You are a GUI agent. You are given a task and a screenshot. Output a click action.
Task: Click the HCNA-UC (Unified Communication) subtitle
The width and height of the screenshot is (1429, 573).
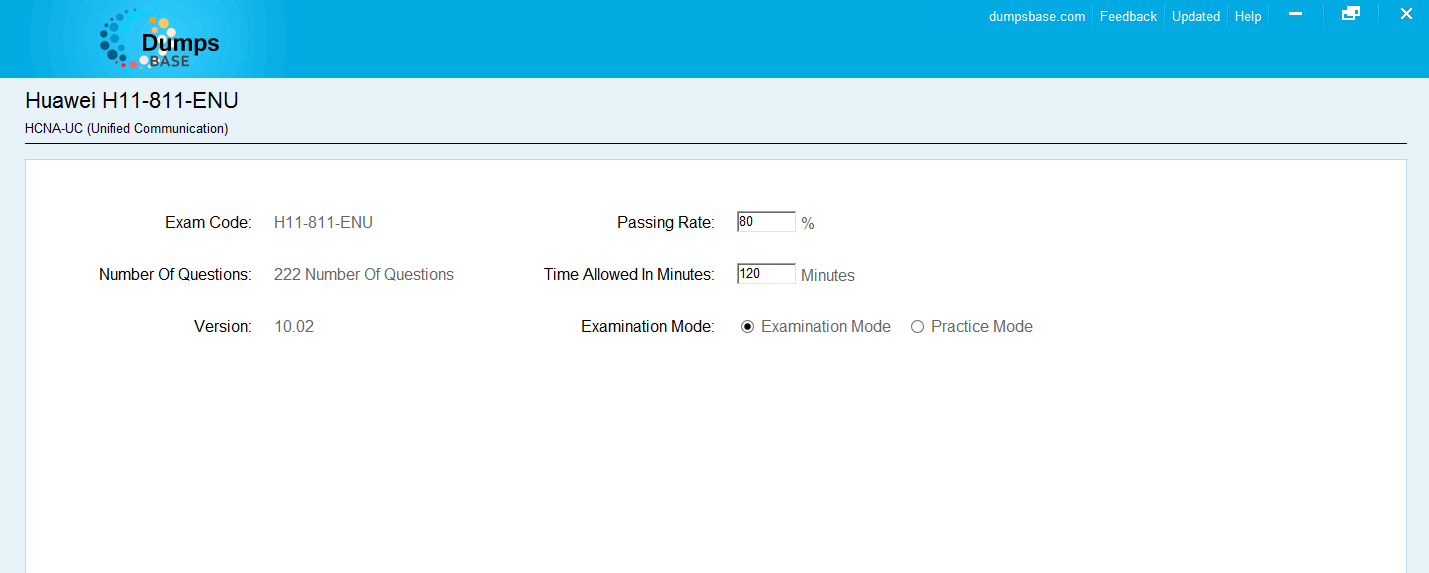click(126, 129)
